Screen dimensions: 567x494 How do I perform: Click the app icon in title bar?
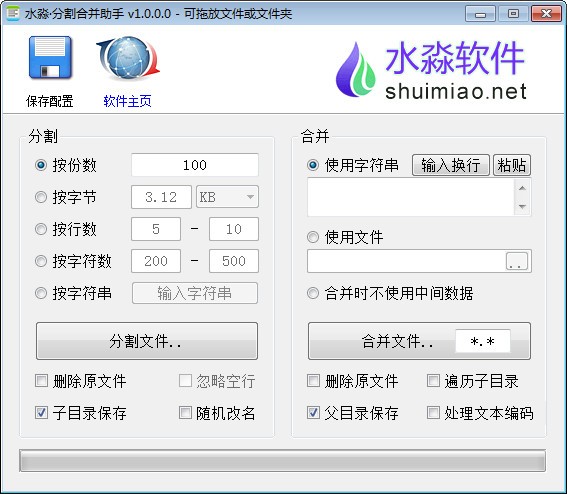(13, 14)
